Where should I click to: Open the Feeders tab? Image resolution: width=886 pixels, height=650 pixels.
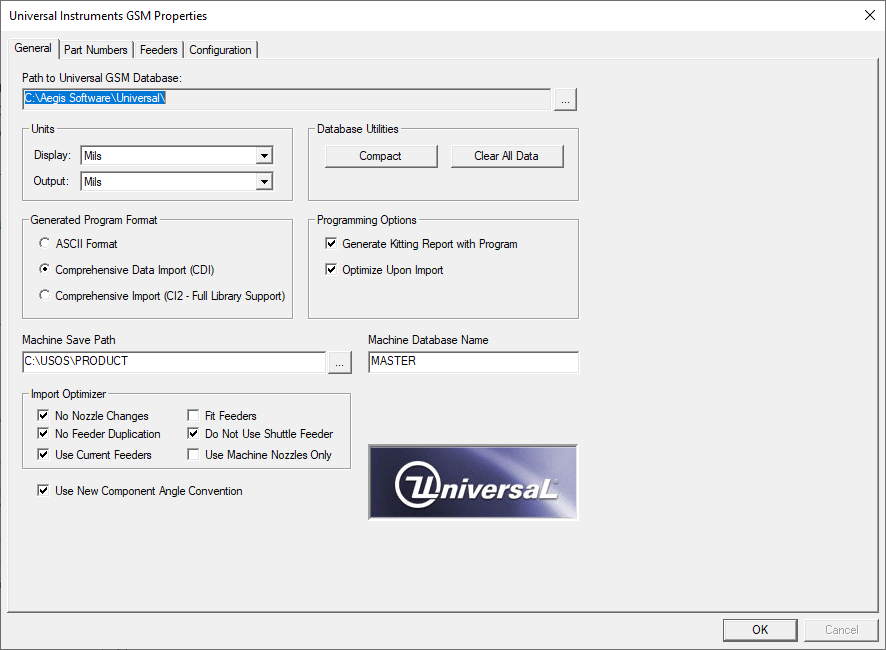(158, 49)
